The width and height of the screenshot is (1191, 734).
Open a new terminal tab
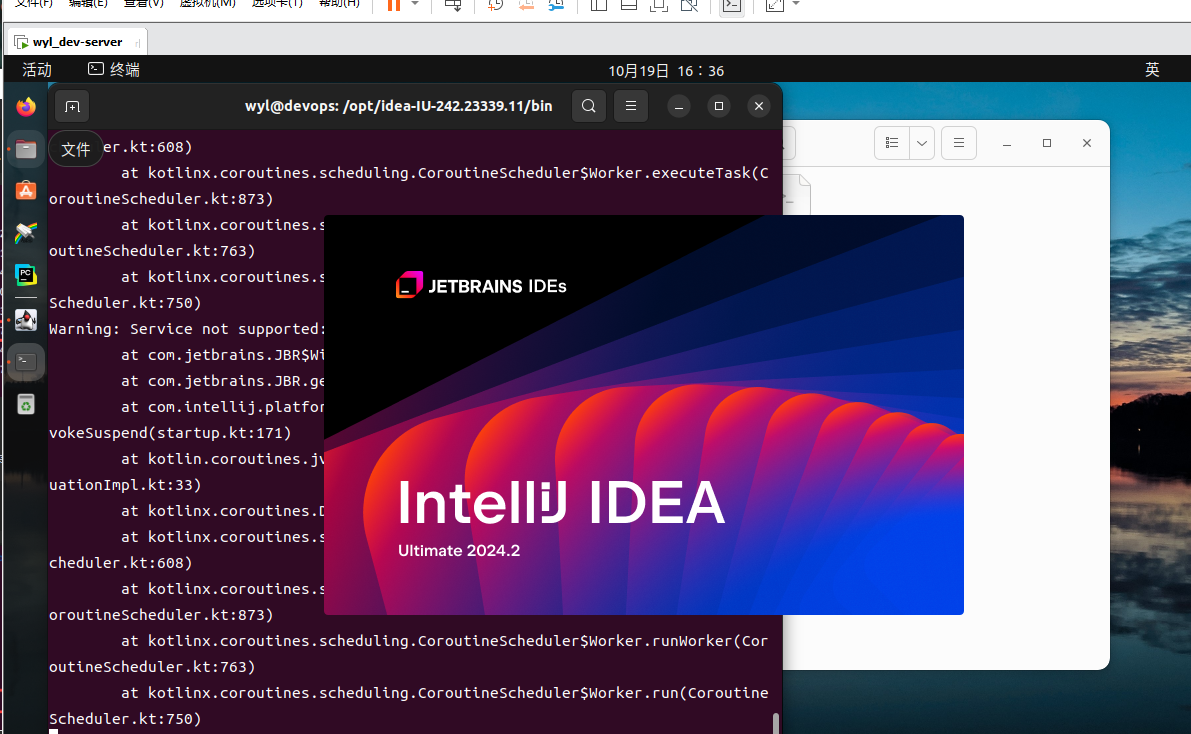point(74,106)
